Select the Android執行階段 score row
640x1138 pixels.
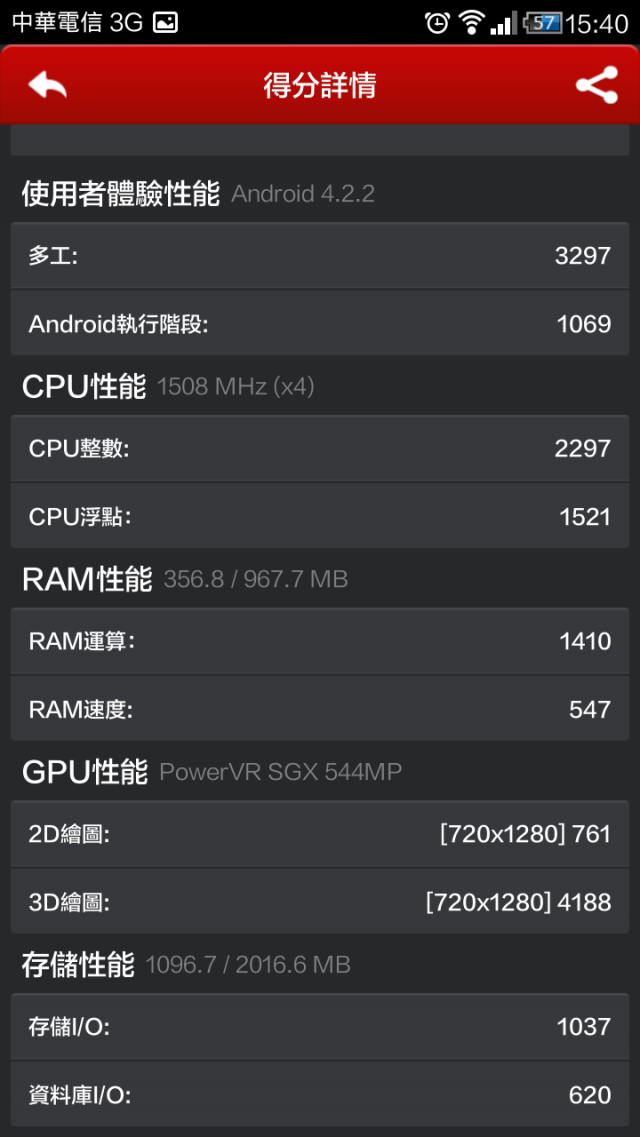click(x=319, y=323)
